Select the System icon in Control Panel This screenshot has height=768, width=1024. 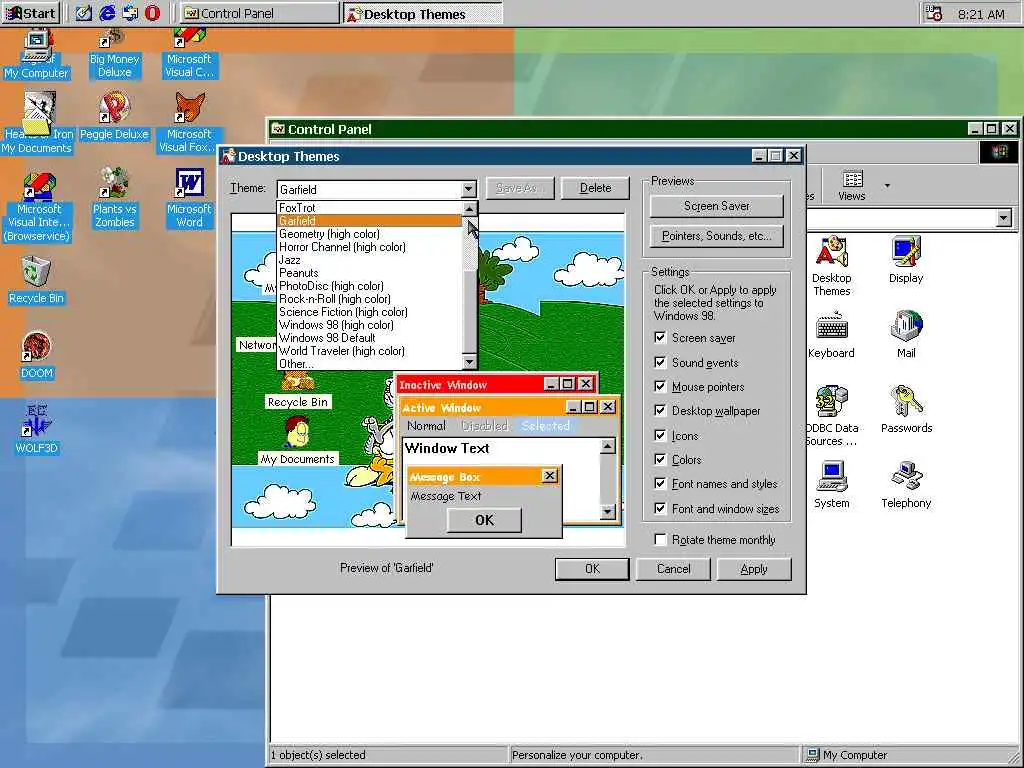click(831, 485)
